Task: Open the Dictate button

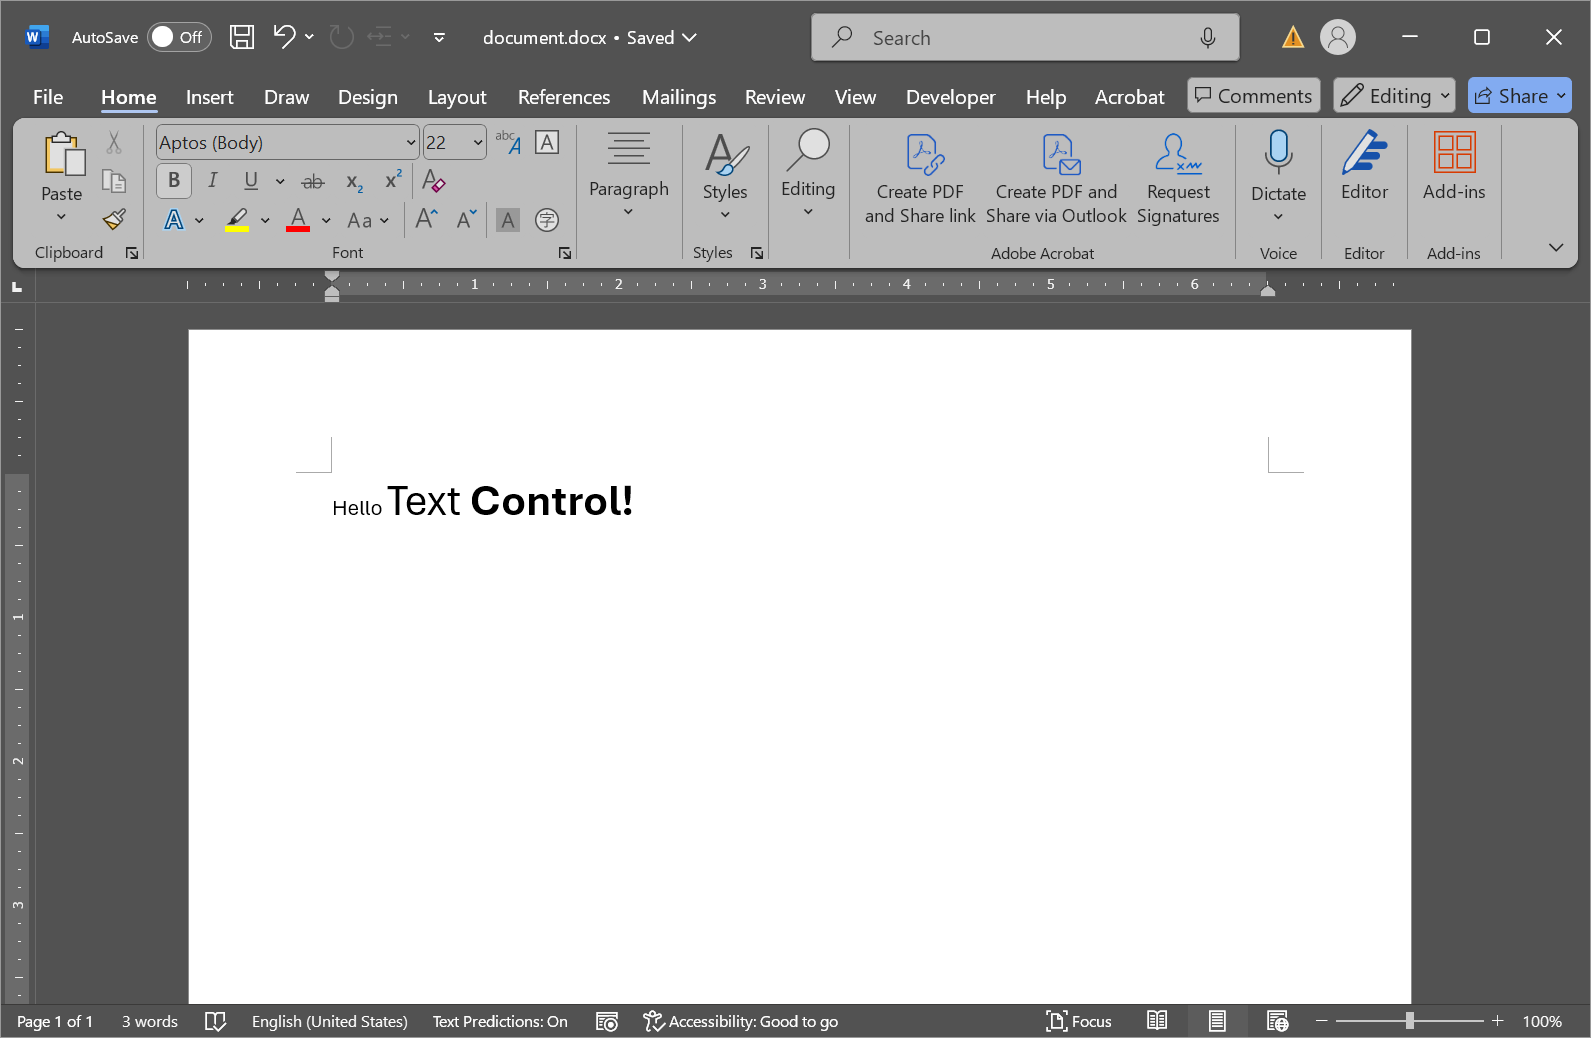Action: pos(1279,176)
